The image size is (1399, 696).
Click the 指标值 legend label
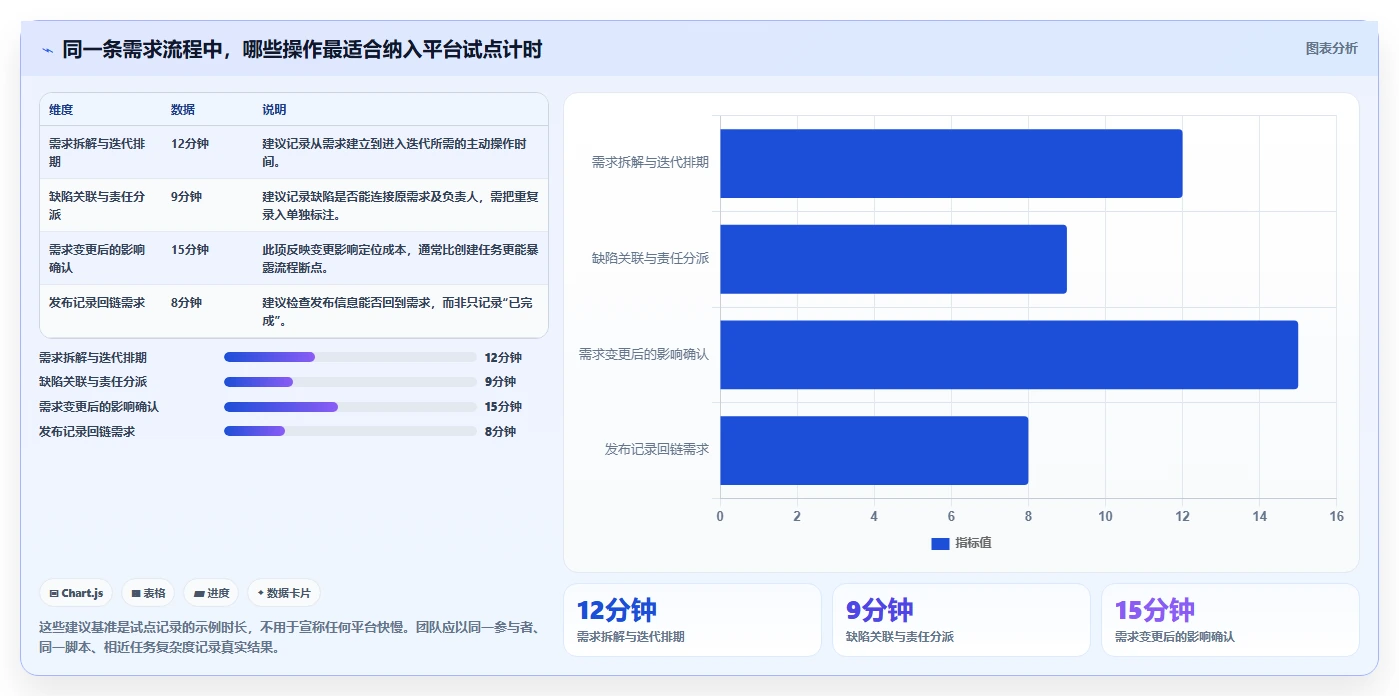973,543
